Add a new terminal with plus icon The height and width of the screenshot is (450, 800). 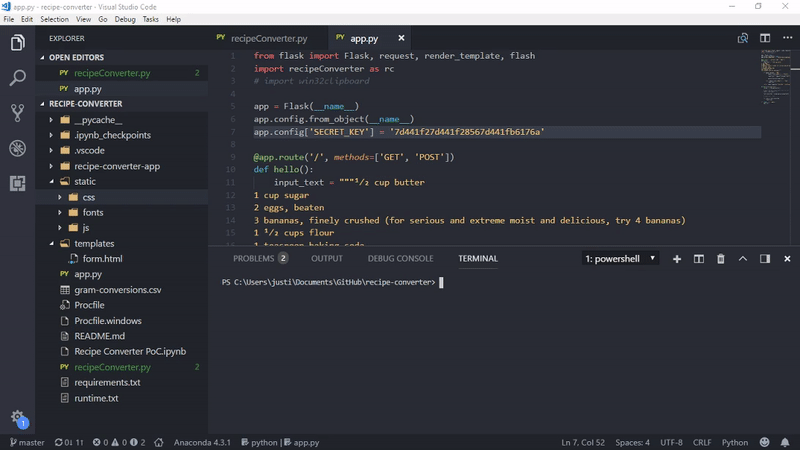pos(677,259)
